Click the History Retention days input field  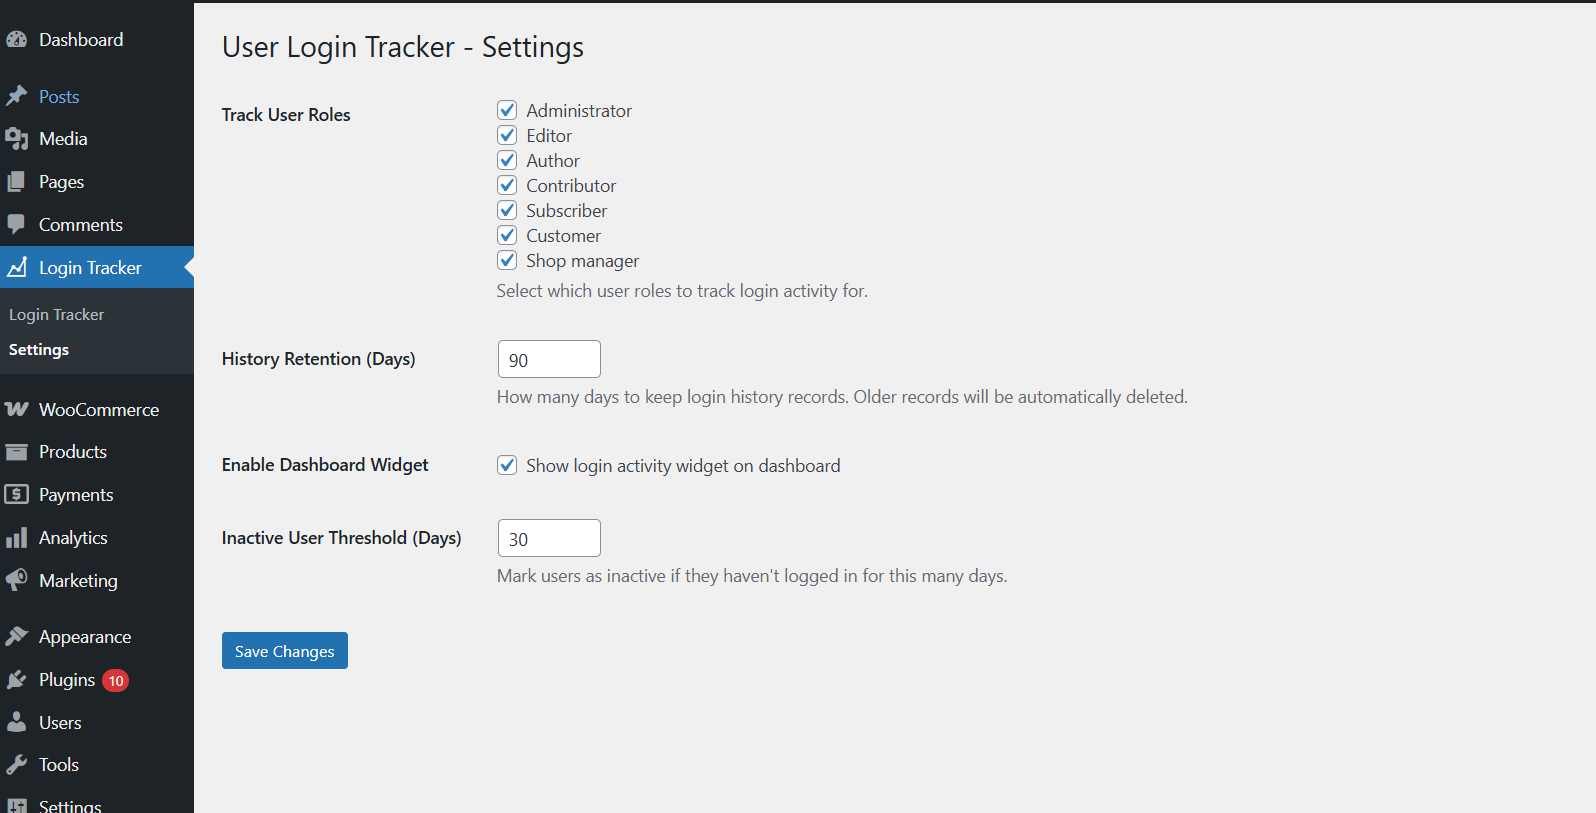548,358
